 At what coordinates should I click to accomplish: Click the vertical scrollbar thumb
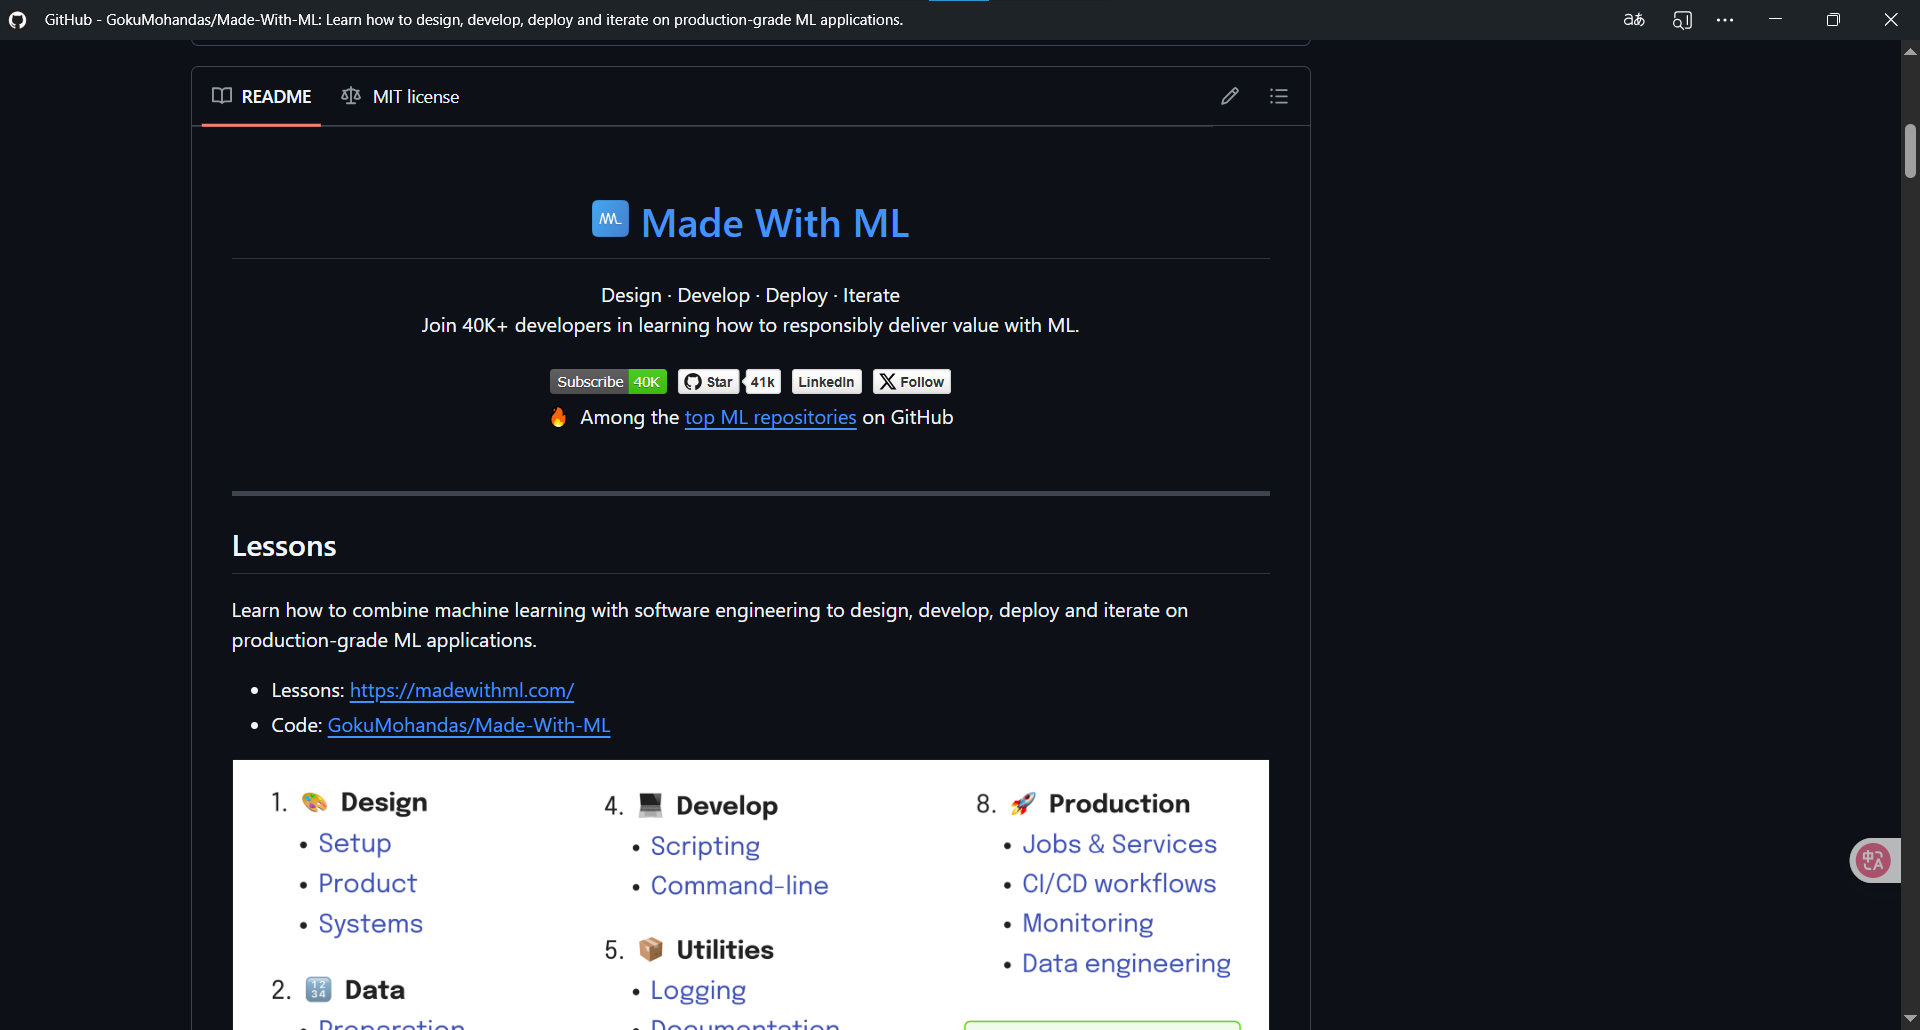point(1910,151)
